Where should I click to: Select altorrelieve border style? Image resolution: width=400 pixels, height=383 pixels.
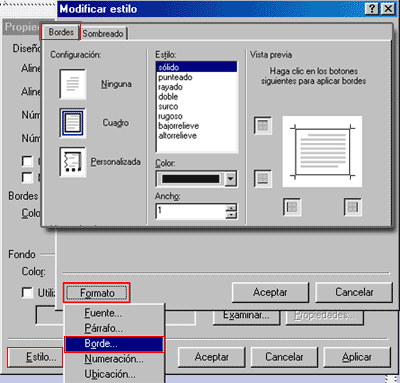pos(197,135)
